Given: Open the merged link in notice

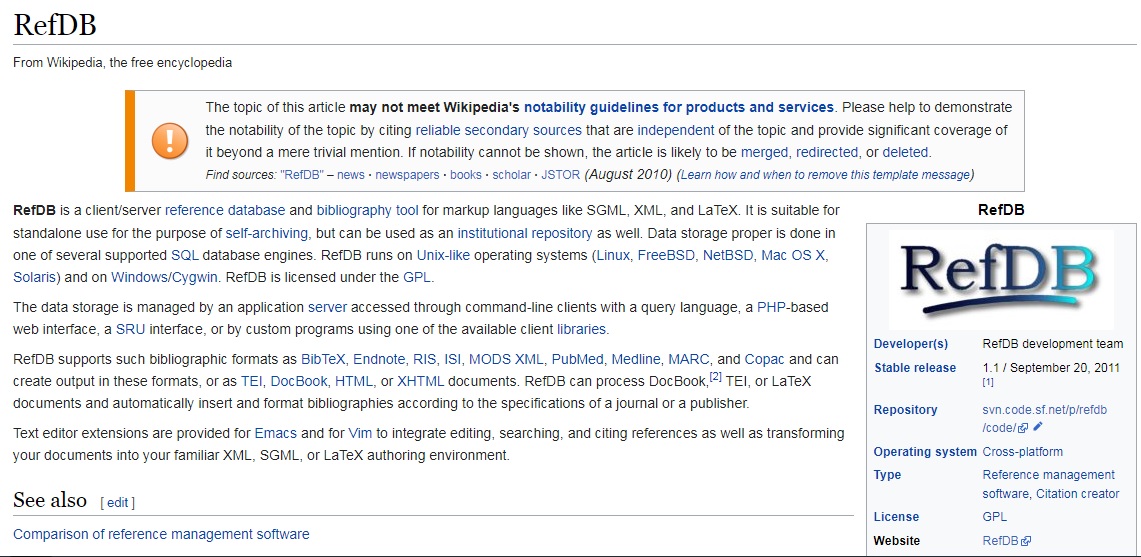Looking at the screenshot, I should (x=764, y=153).
